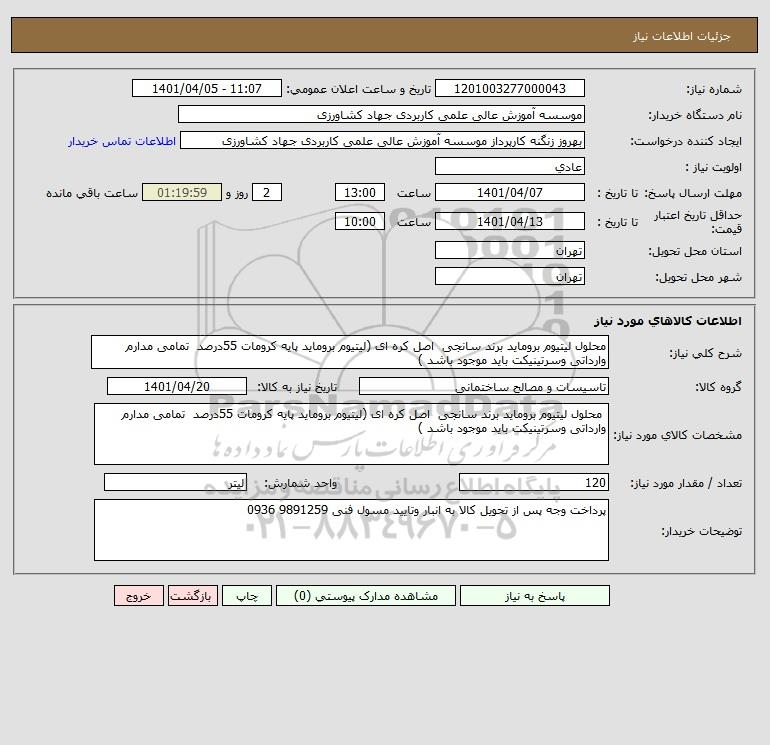Open مشاهده مدارک پیوستی (0) button
Screen dimensions: 770x745
tap(366, 596)
